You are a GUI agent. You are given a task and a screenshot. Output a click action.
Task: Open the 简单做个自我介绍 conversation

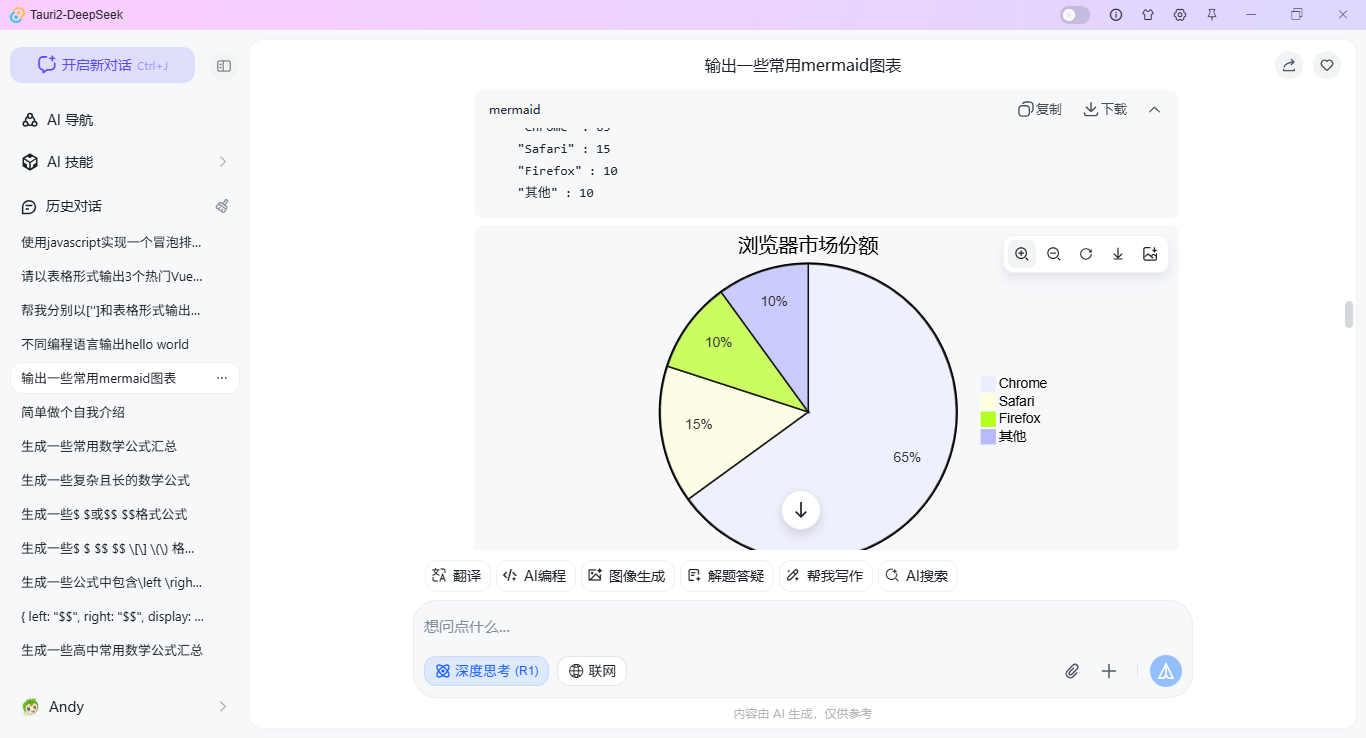[x=73, y=412]
